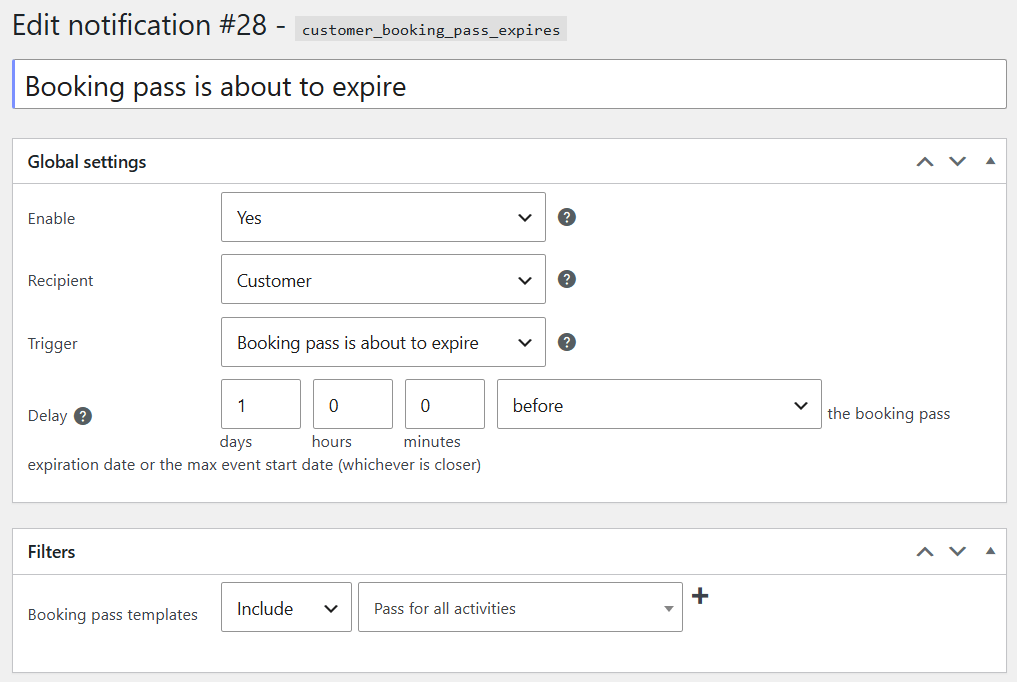Viewport: 1017px width, 682px height.
Task: Collapse the Filters panel
Action: (990, 551)
